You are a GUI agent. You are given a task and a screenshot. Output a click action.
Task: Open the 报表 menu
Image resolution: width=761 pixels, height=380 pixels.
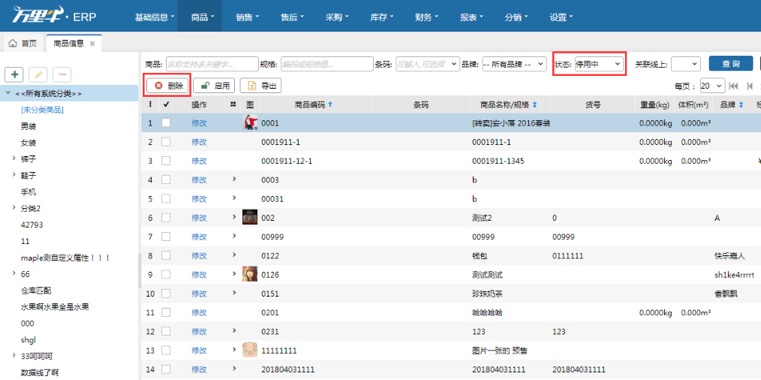click(x=471, y=17)
